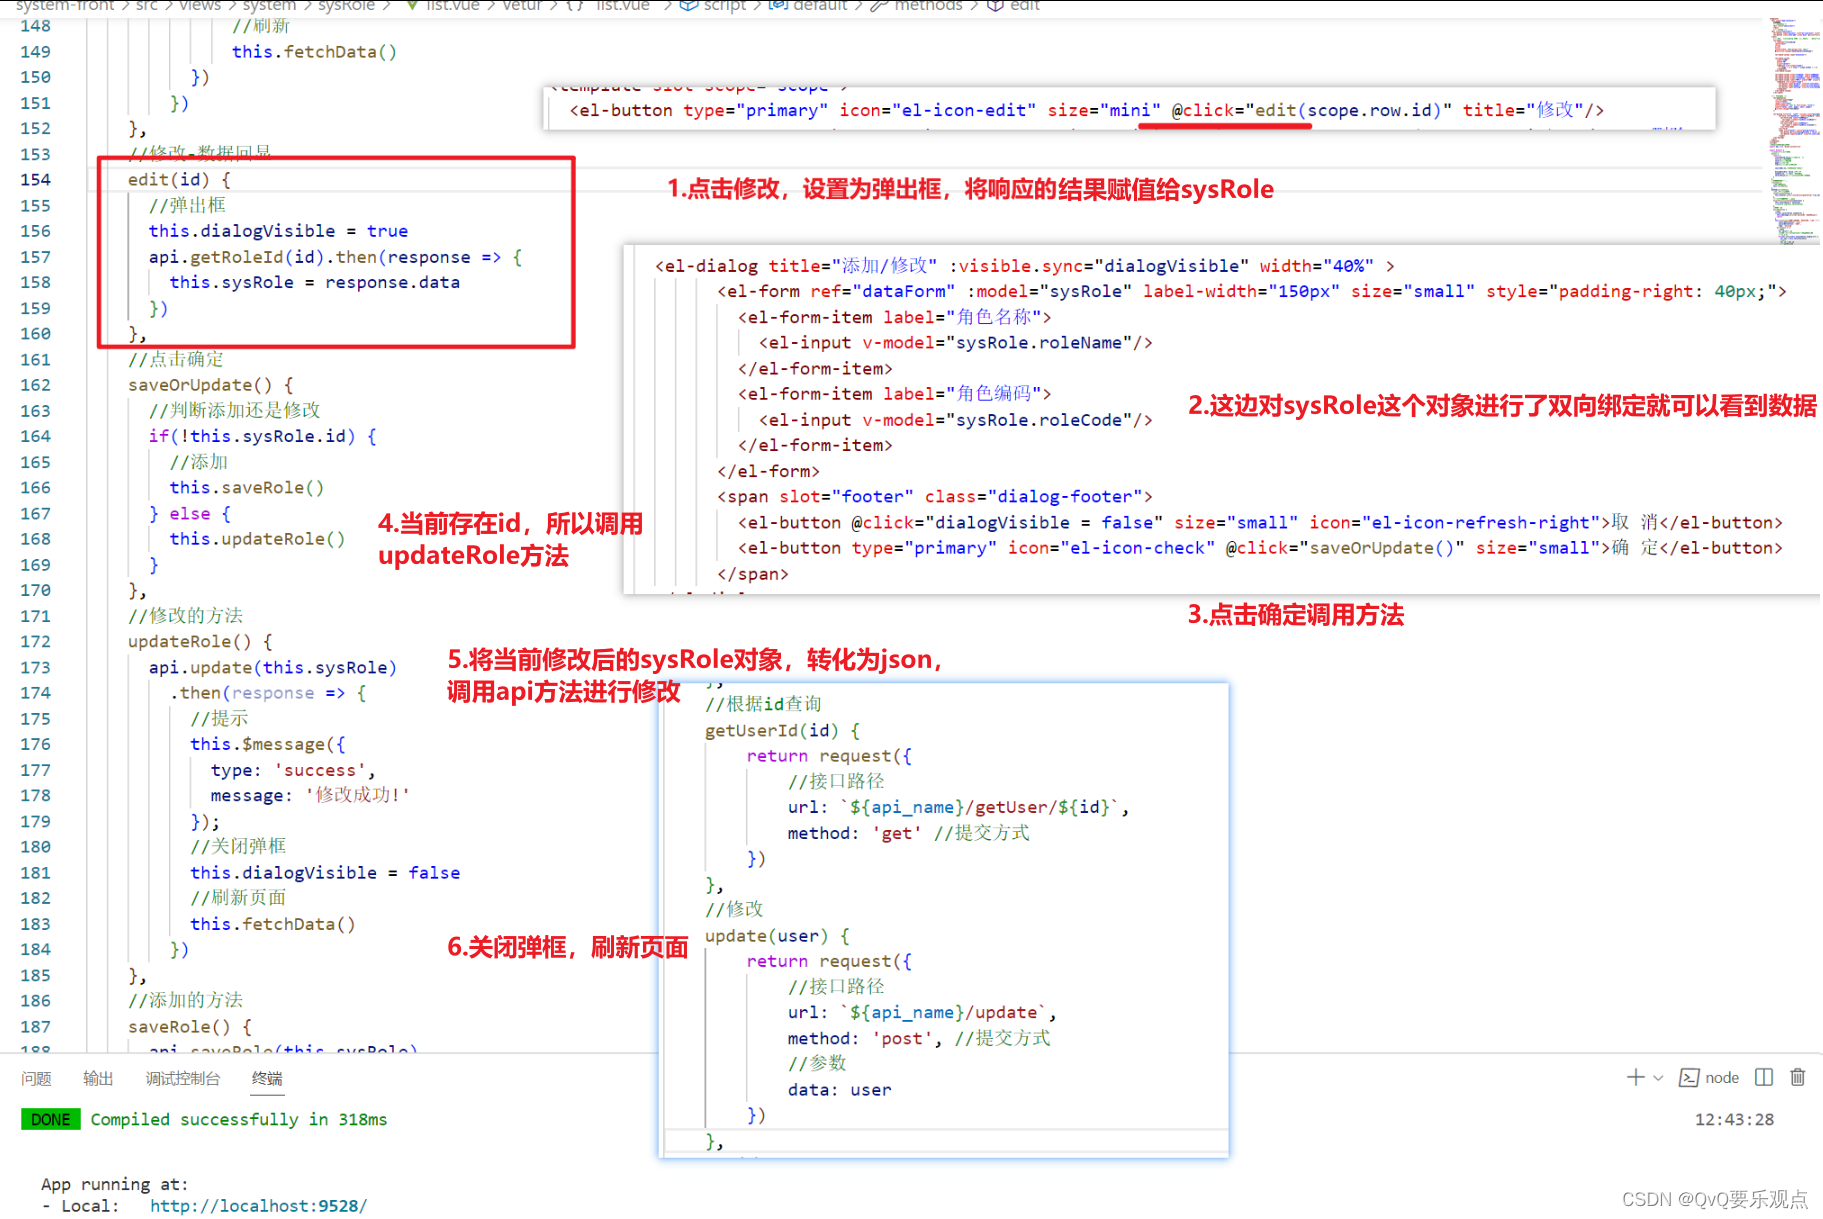Click 'this.fetchData()' on line 149

(x=314, y=51)
